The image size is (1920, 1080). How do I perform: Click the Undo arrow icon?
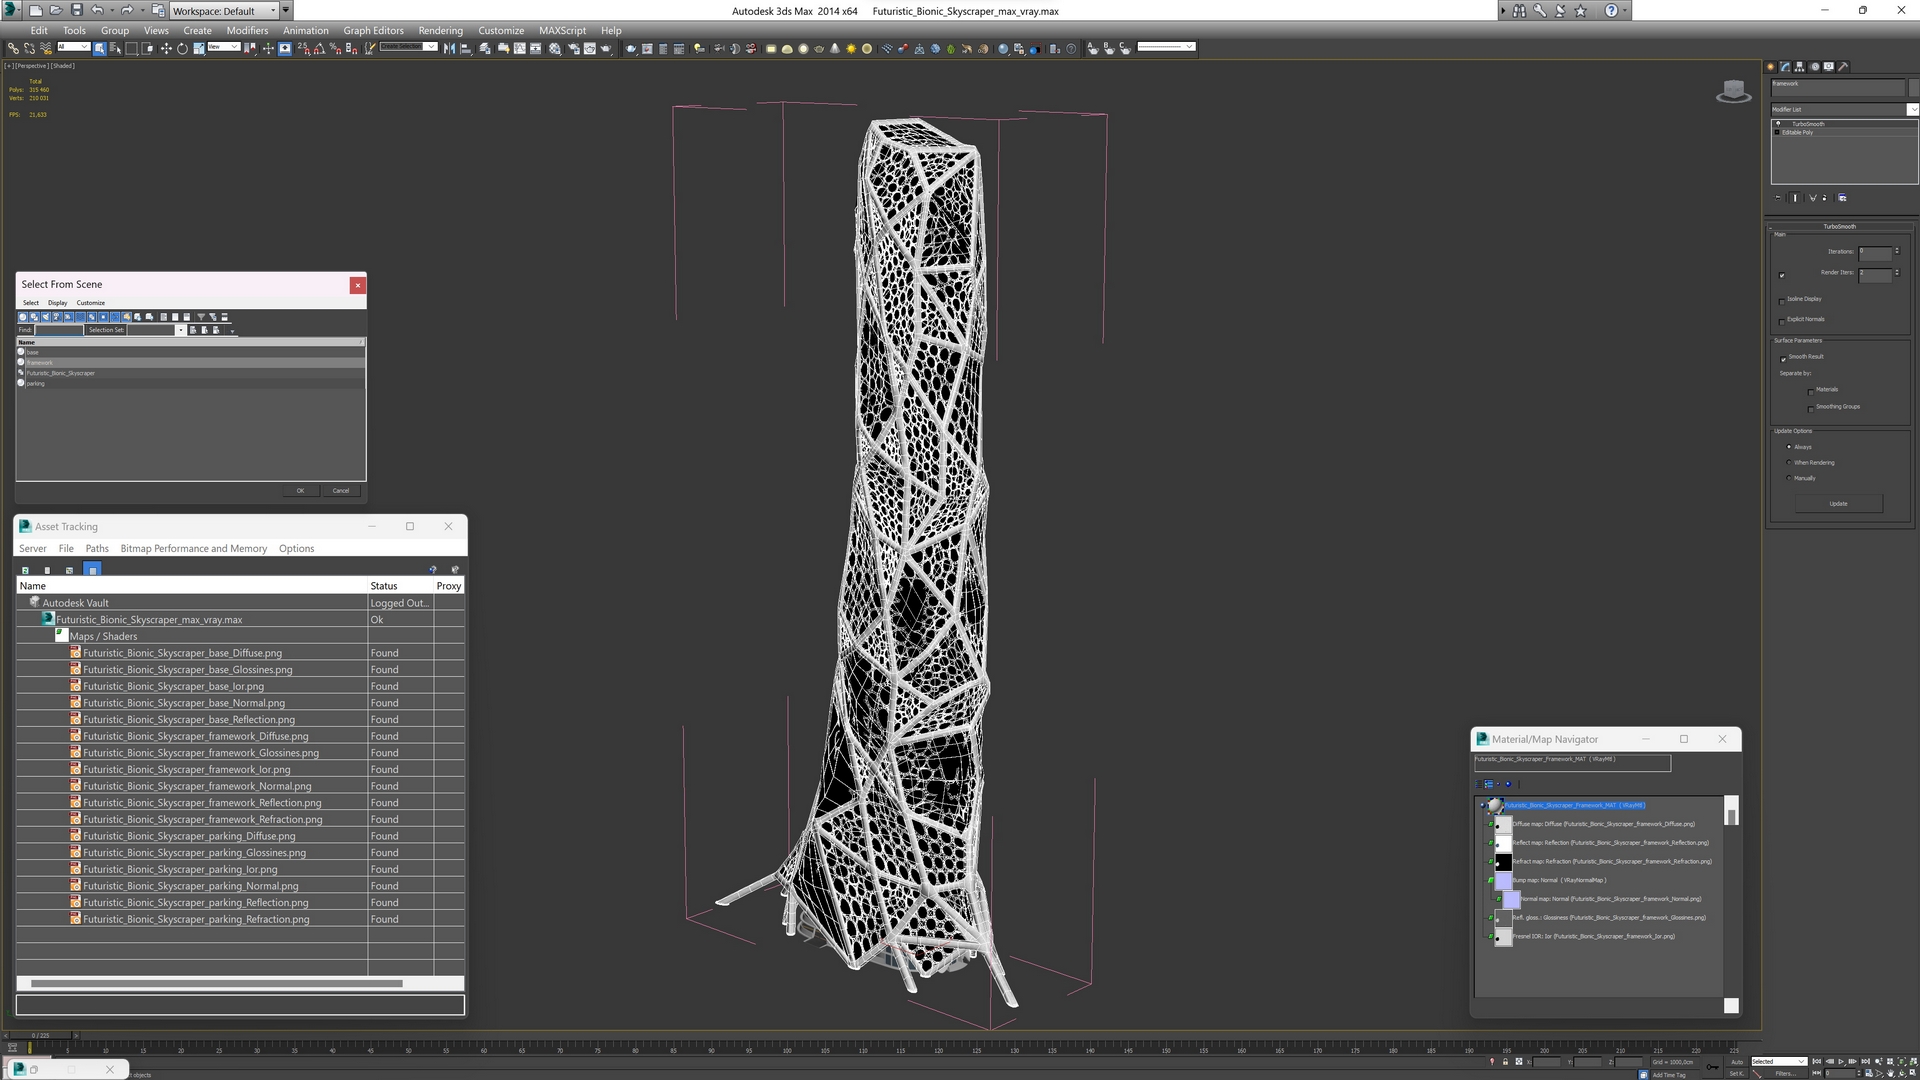(x=97, y=10)
